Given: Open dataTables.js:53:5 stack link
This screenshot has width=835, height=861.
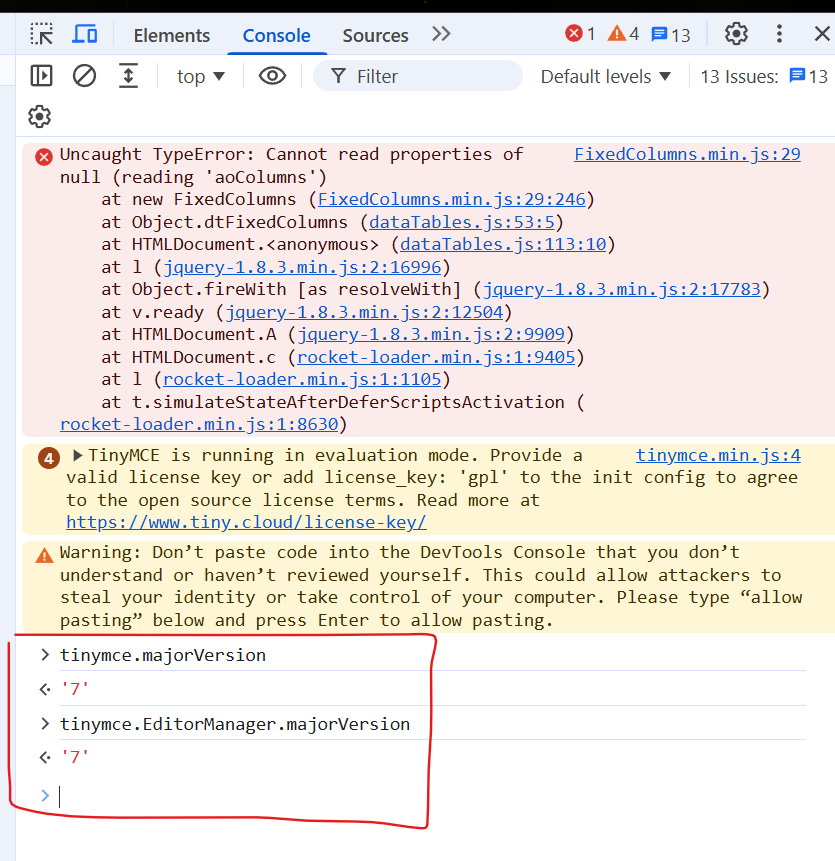Looking at the screenshot, I should click(462, 222).
